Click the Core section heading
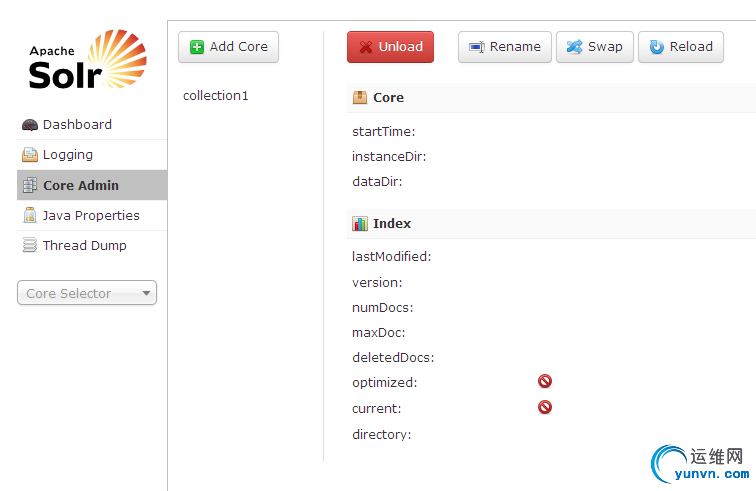This screenshot has width=756, height=491. (388, 97)
